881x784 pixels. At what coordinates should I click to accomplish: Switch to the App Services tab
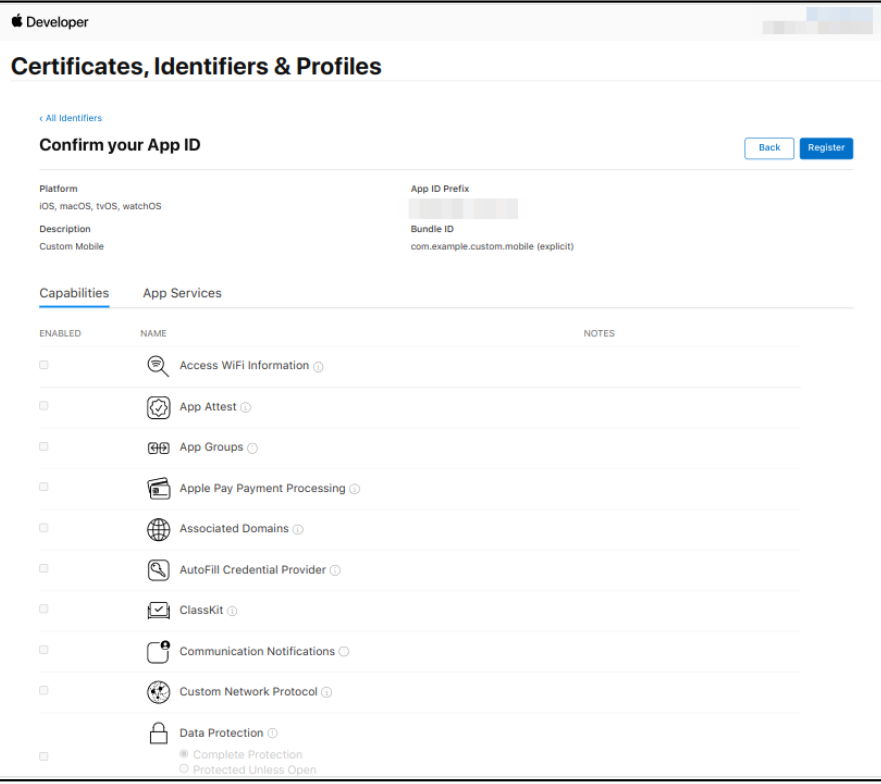[182, 293]
